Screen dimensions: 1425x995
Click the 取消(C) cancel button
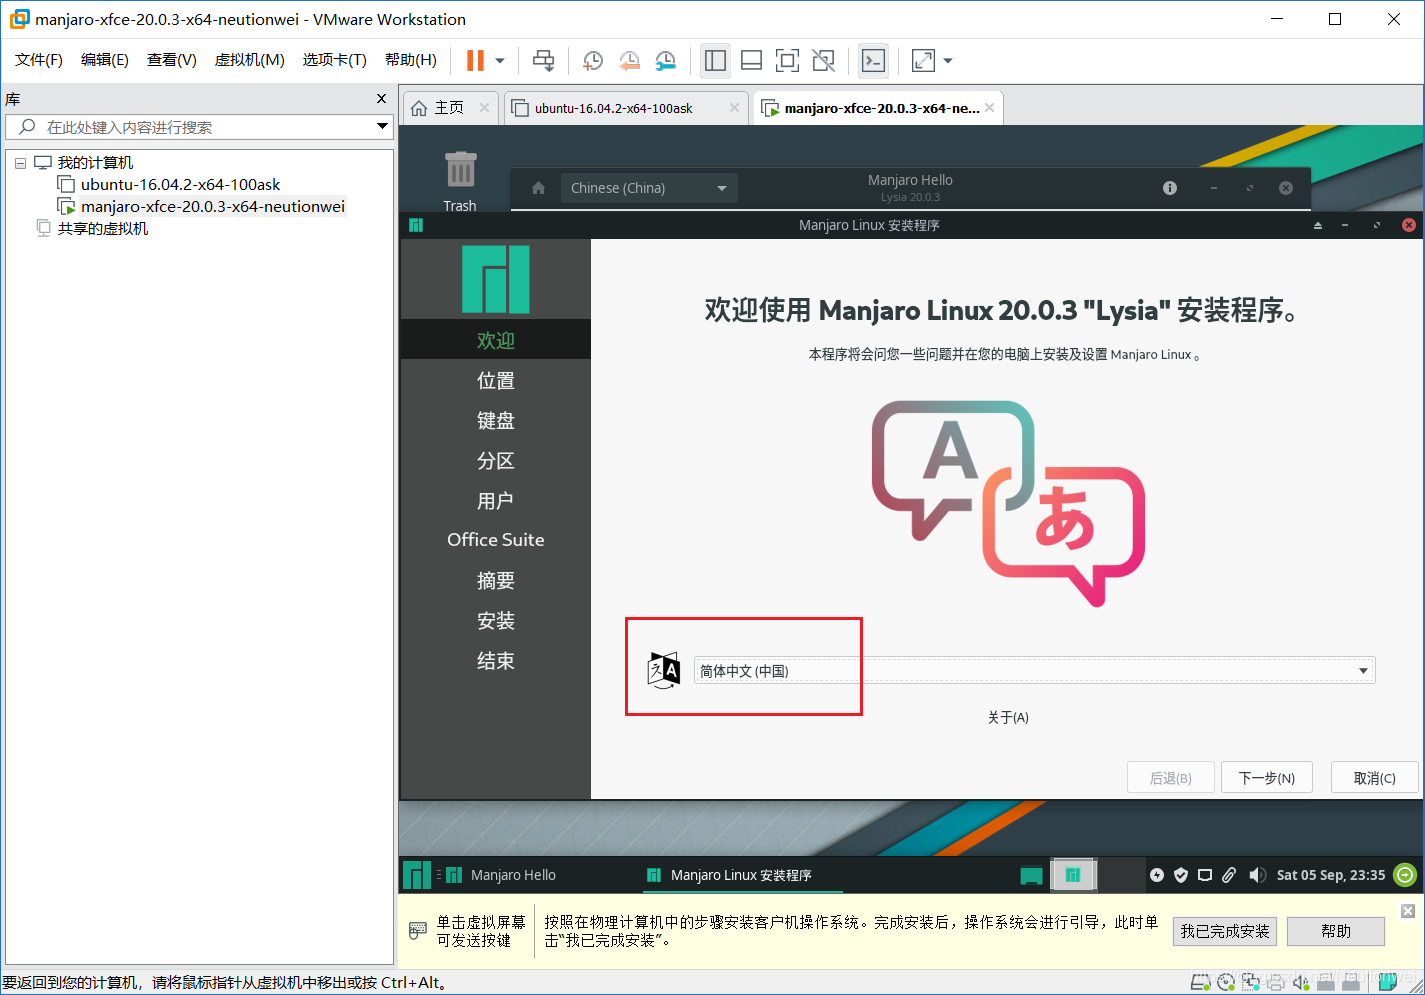click(x=1374, y=777)
